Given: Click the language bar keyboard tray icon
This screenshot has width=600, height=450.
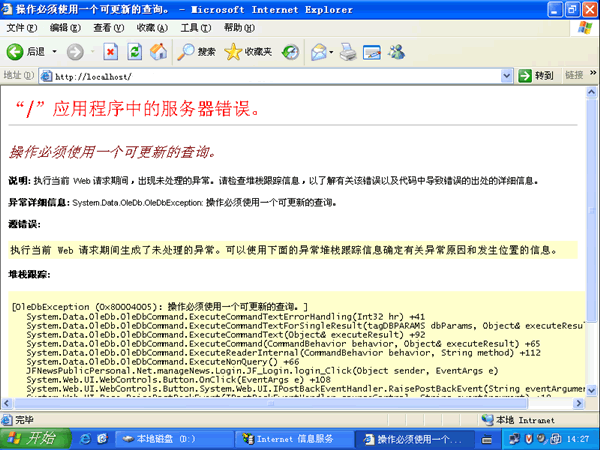Looking at the screenshot, I should (487, 439).
